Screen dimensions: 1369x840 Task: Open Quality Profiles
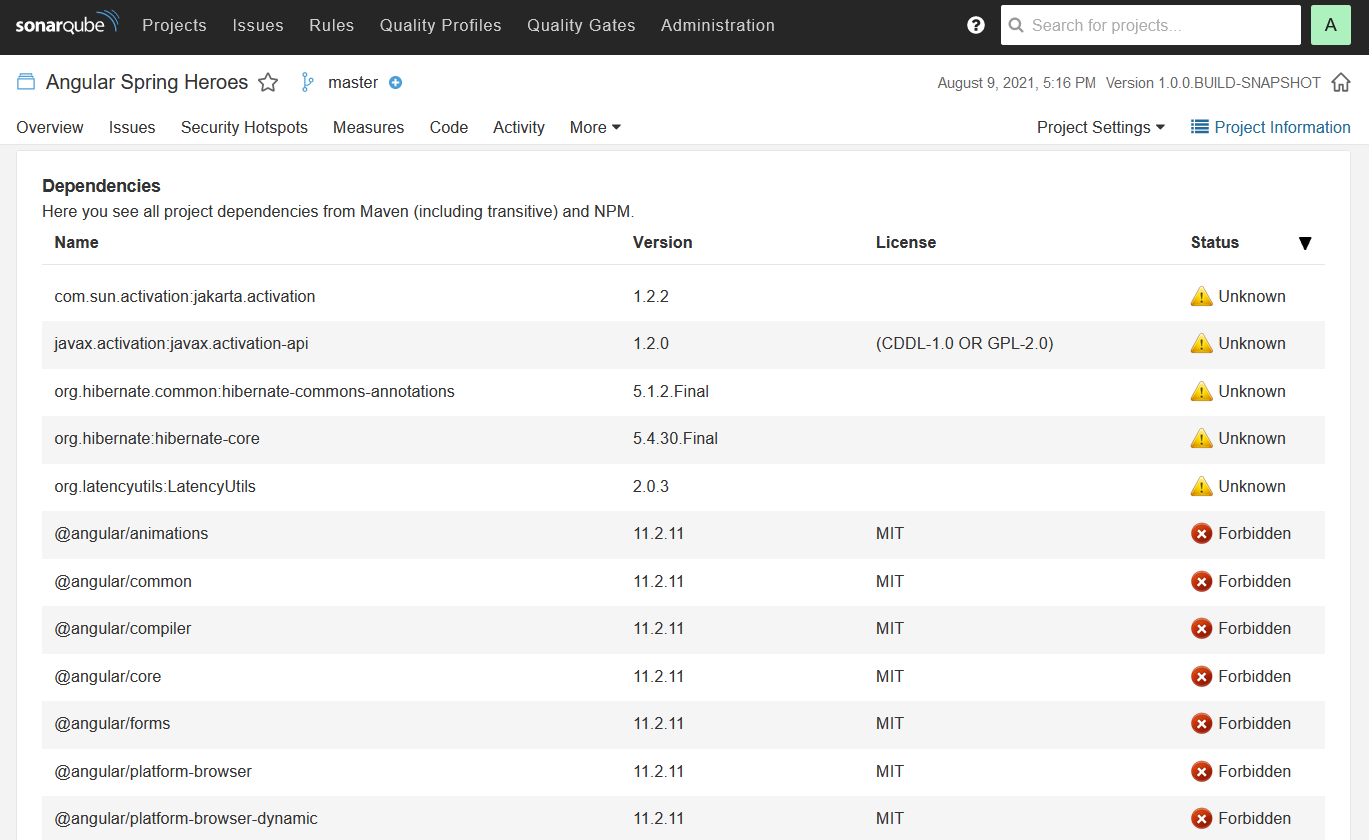pyautogui.click(x=441, y=25)
